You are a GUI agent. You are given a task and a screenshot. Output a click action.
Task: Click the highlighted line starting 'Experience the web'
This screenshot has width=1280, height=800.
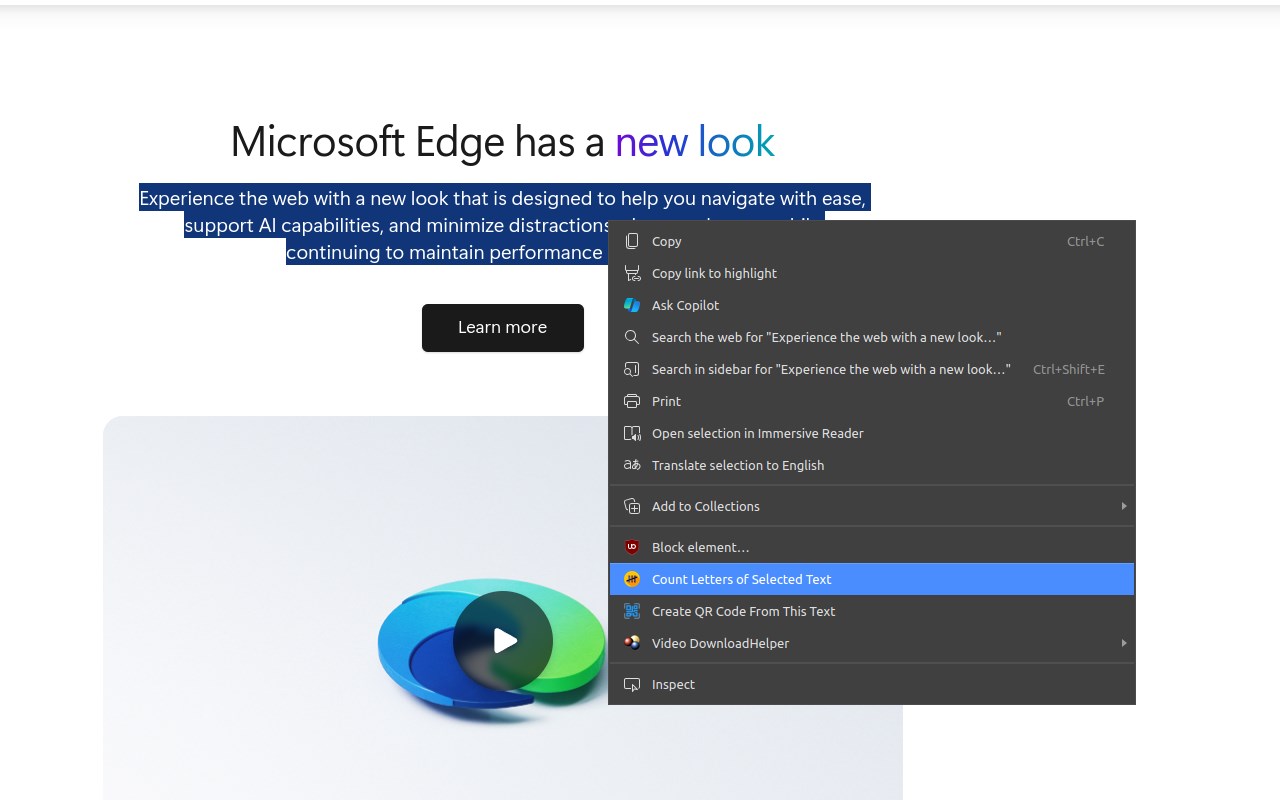504,198
